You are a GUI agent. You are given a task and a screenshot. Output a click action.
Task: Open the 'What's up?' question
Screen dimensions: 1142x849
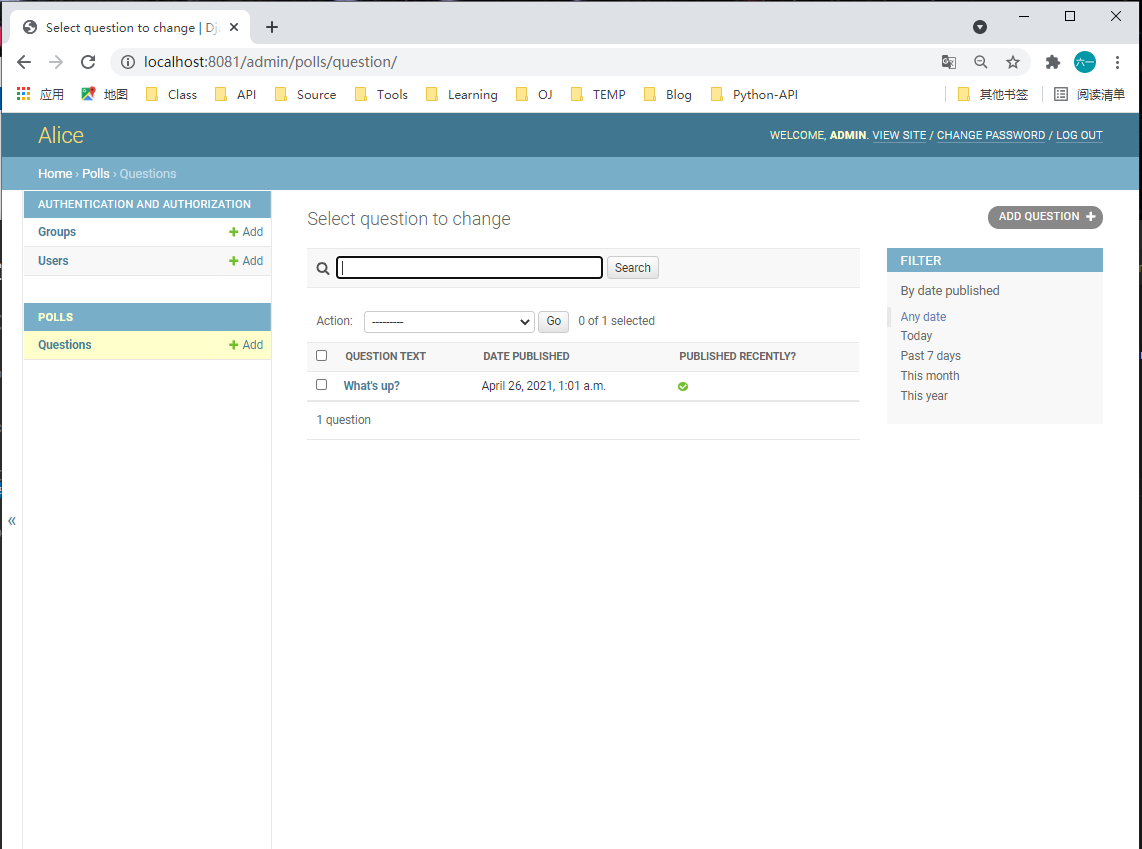click(371, 386)
